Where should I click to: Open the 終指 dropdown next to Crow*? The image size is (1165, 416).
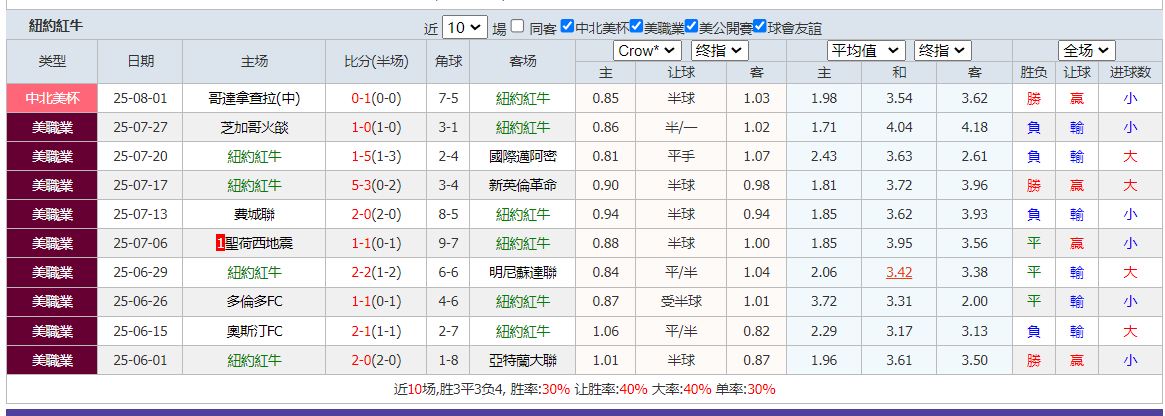pos(720,50)
